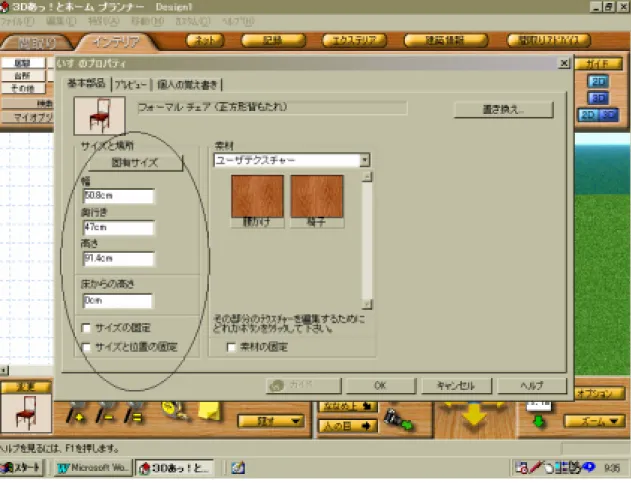Click the 置き換え replace button

[x=503, y=109]
